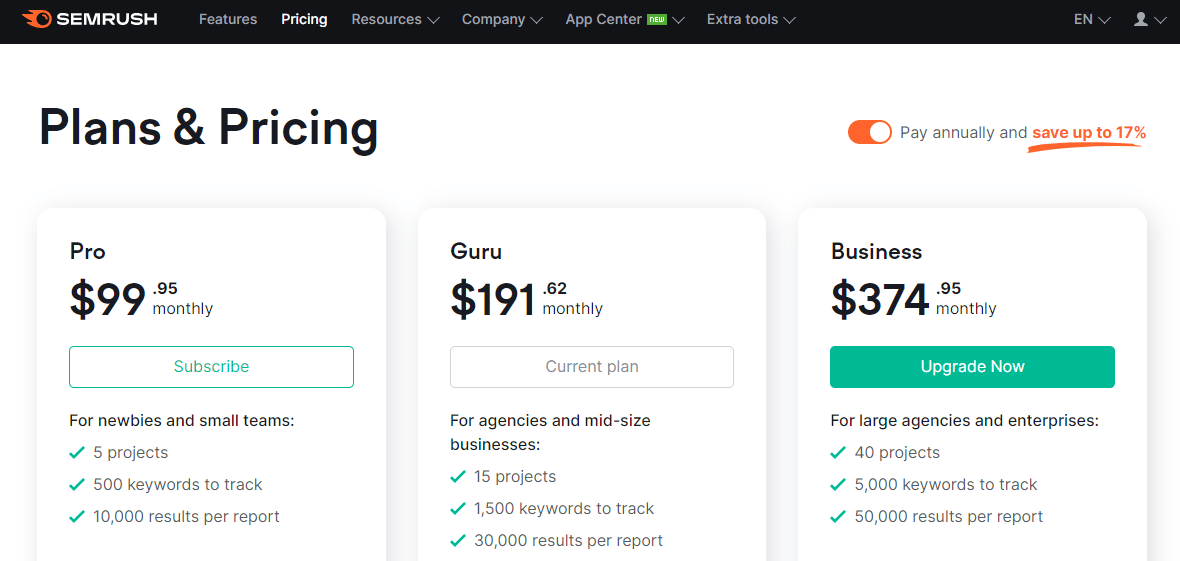Screen dimensions: 1180x561
Task: Click checkmark next to 50,000 results per report
Action: coord(838,517)
